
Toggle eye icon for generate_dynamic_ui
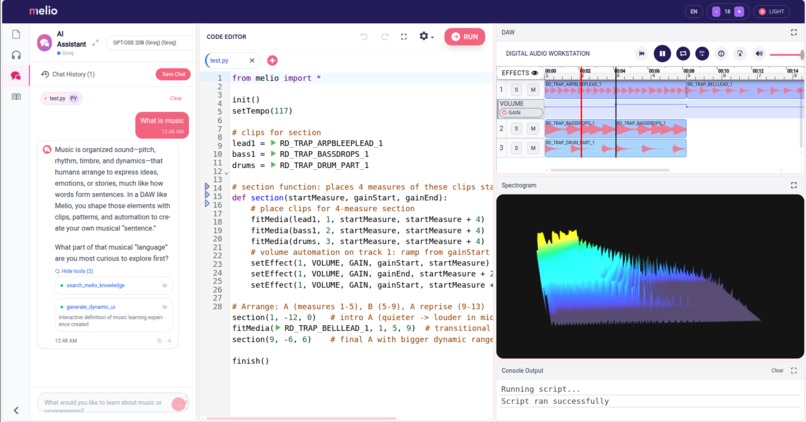165,307
